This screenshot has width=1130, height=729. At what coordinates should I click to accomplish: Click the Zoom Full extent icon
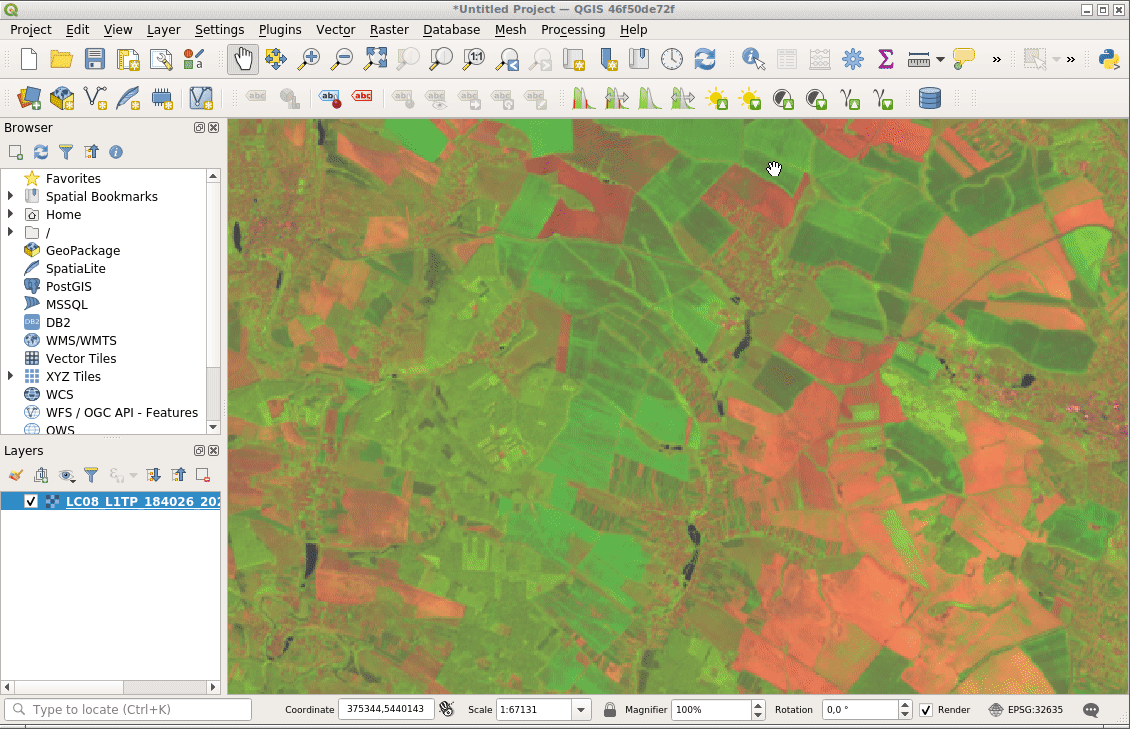pyautogui.click(x=375, y=59)
